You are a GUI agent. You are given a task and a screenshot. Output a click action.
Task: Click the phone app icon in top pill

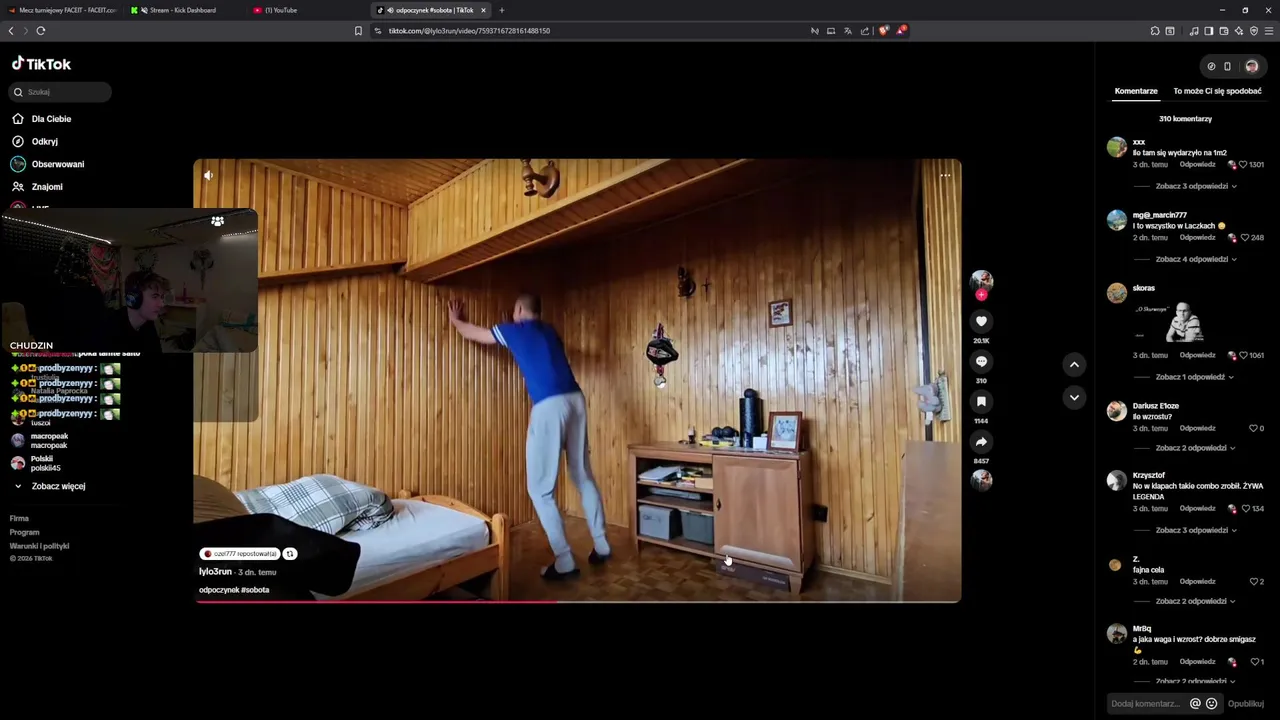tap(1227, 67)
